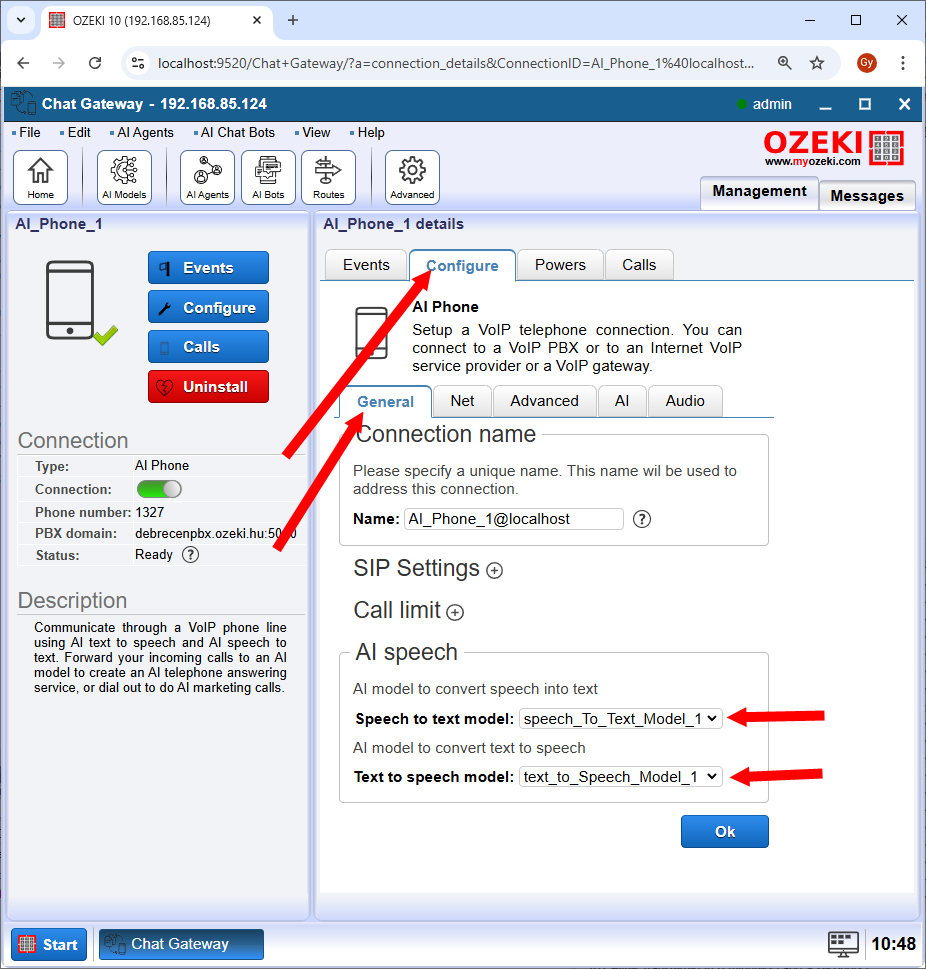Open the AI Bots toolbar icon
The image size is (926, 969).
click(268, 177)
